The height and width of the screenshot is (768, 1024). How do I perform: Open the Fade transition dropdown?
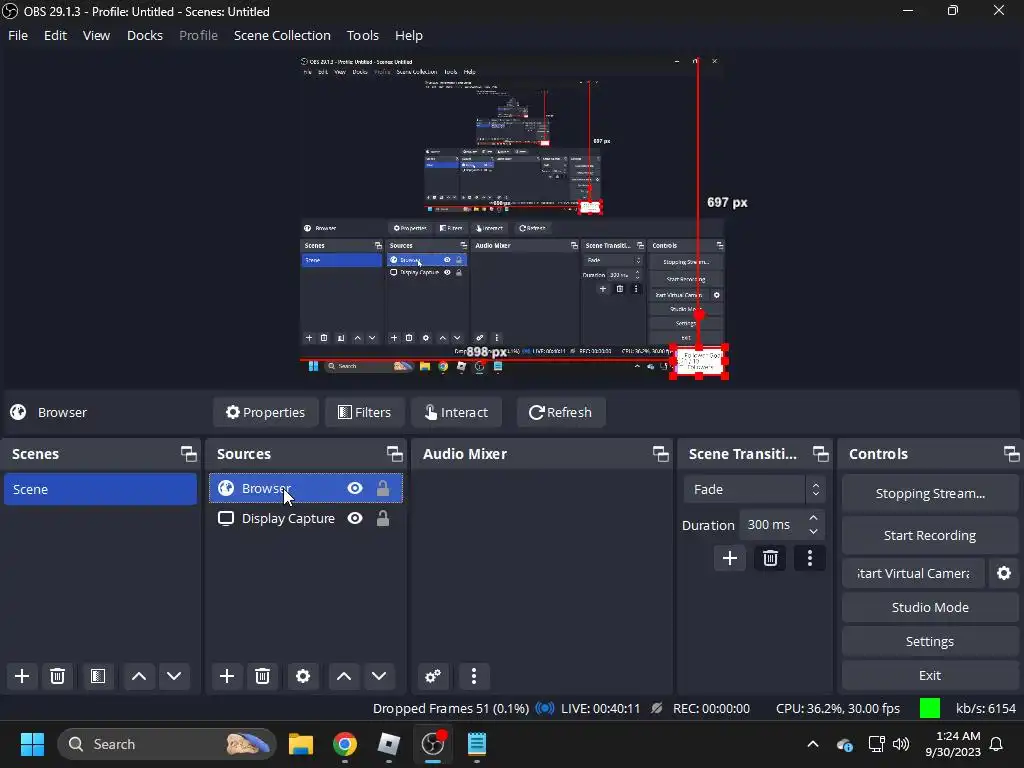point(754,489)
